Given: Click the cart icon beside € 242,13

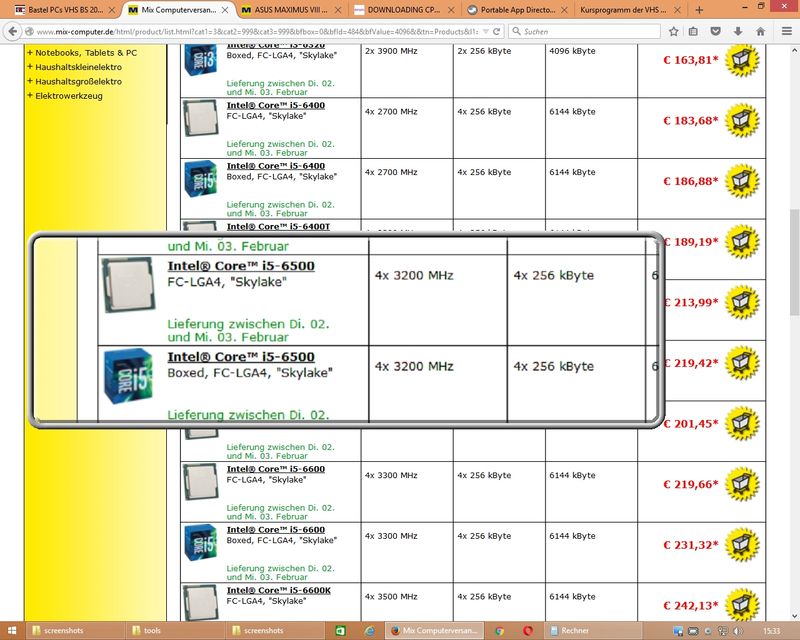Looking at the screenshot, I should [742, 605].
